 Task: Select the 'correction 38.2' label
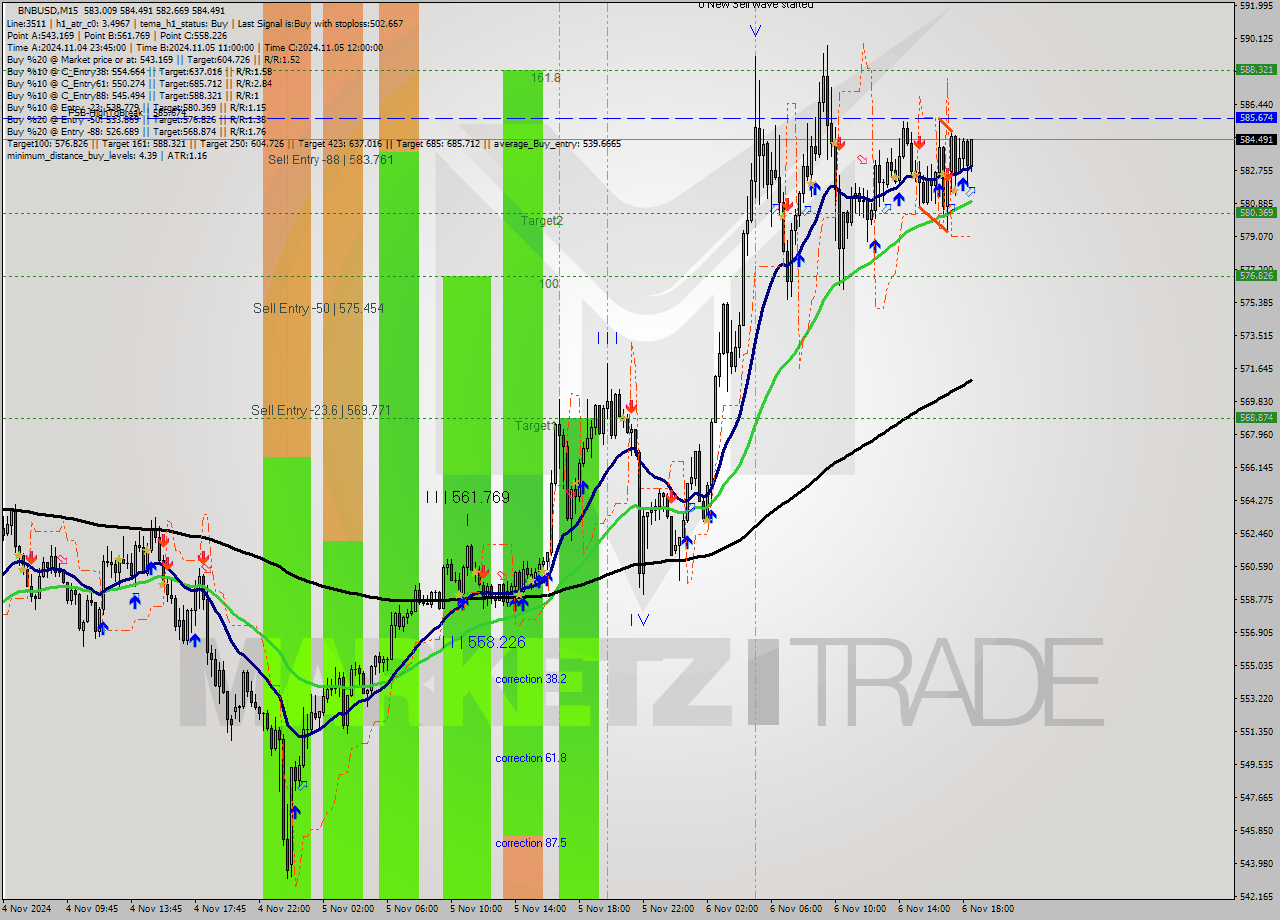tap(531, 679)
